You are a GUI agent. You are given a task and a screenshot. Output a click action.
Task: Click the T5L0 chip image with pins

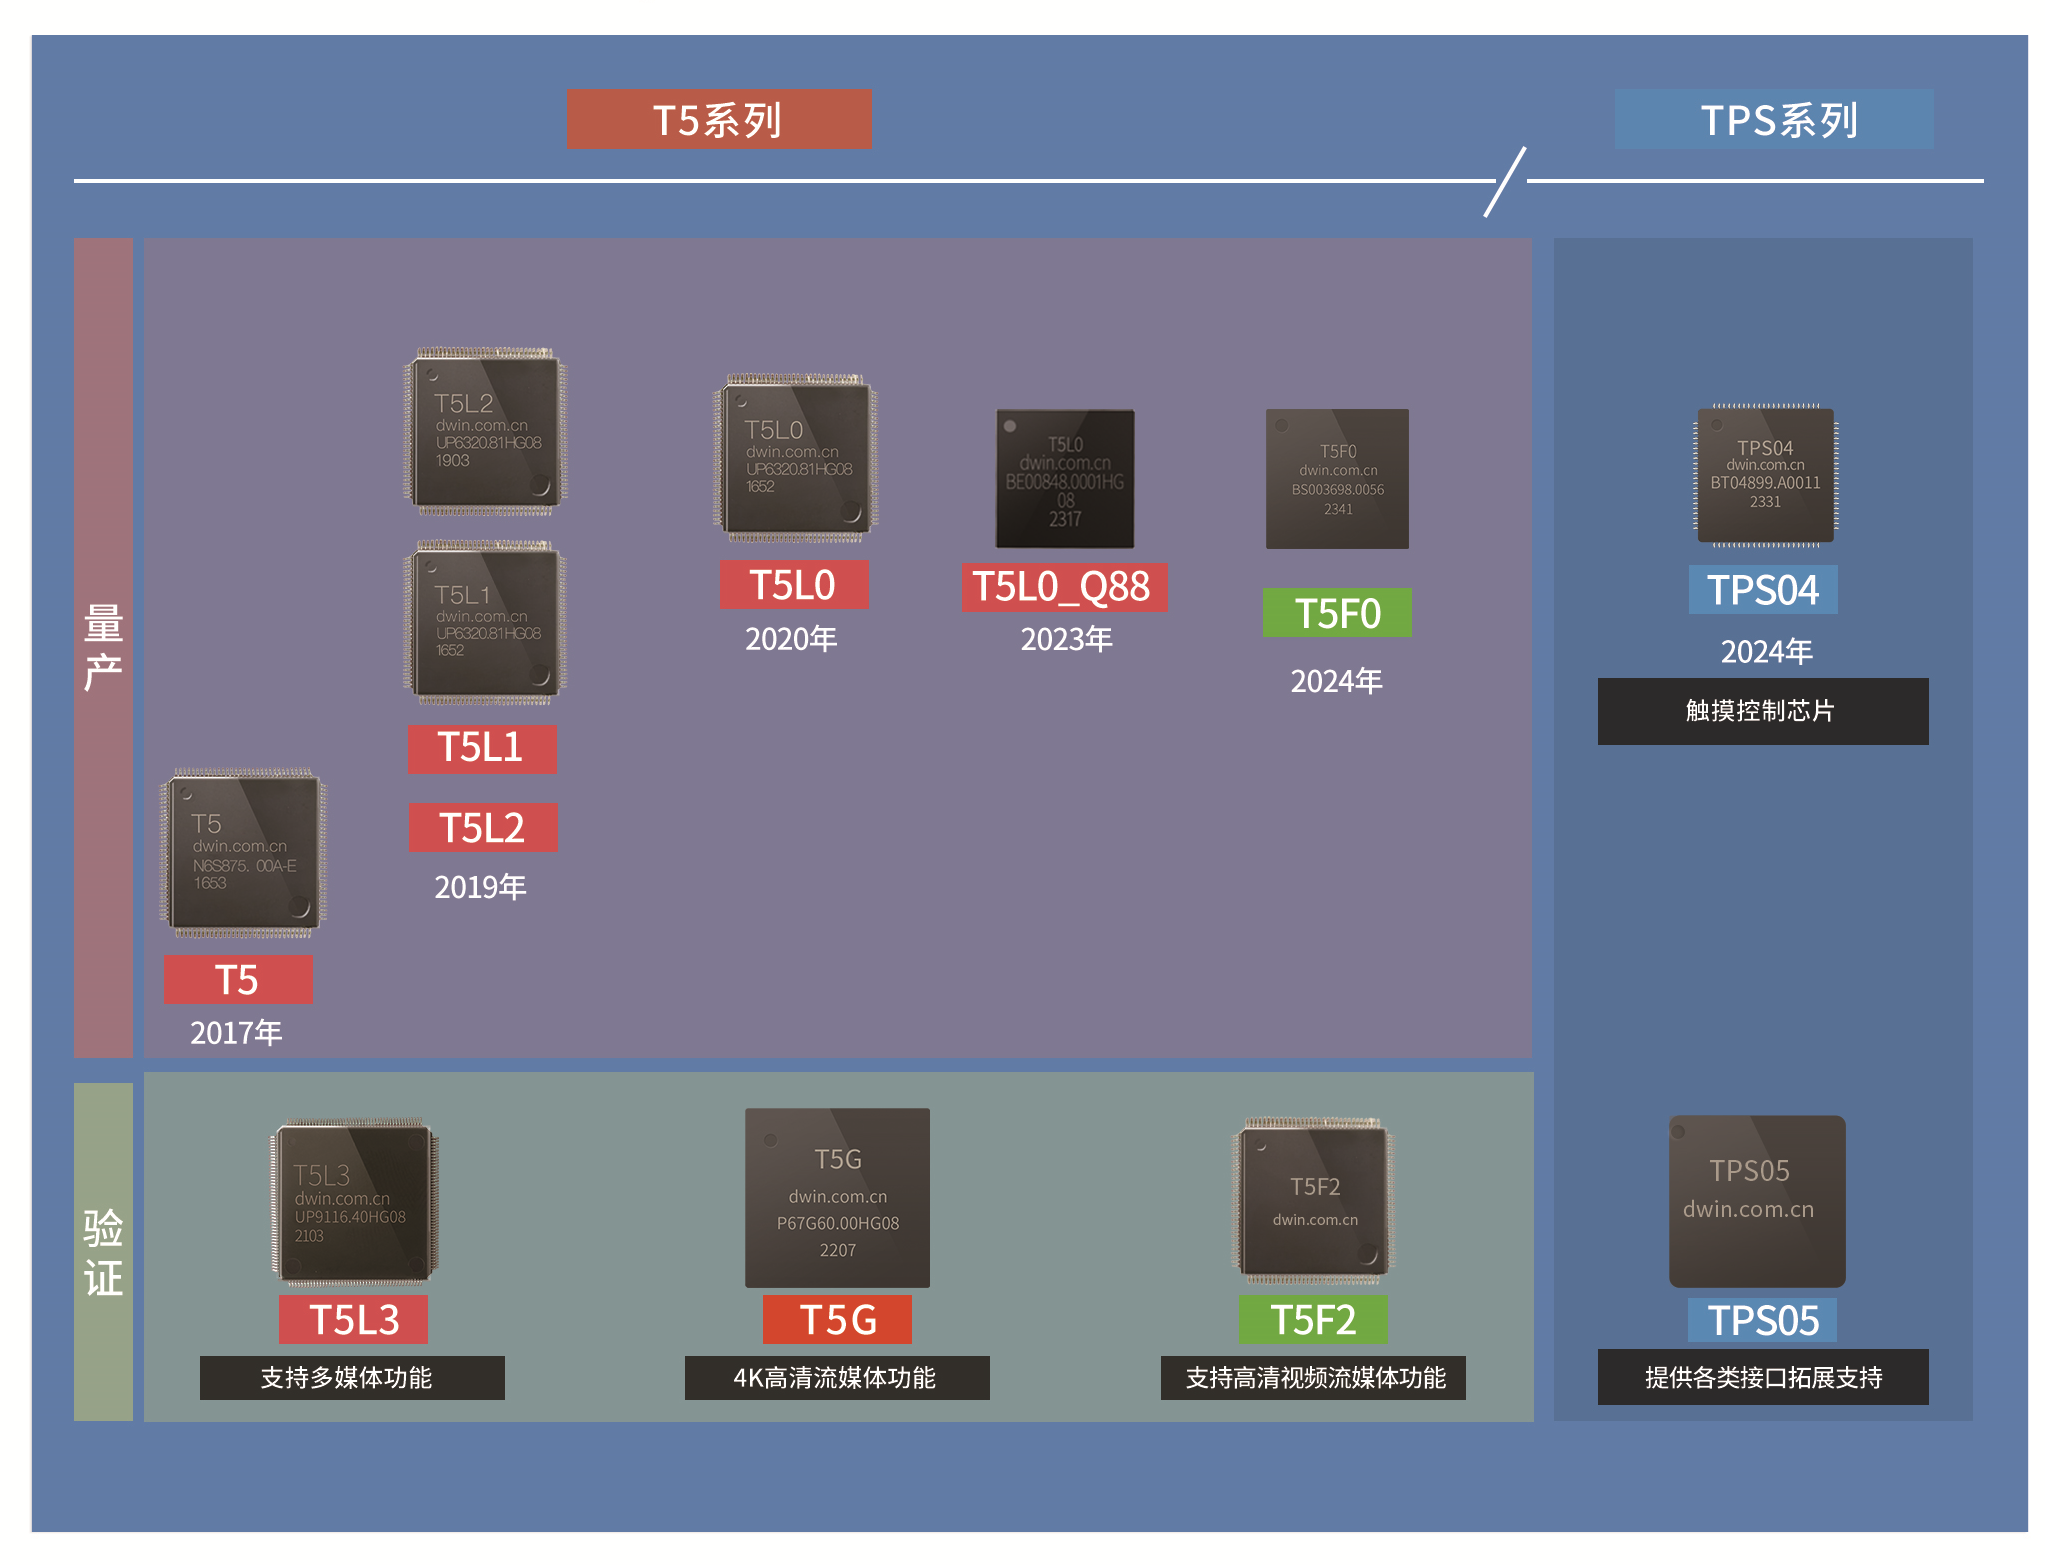click(x=795, y=458)
